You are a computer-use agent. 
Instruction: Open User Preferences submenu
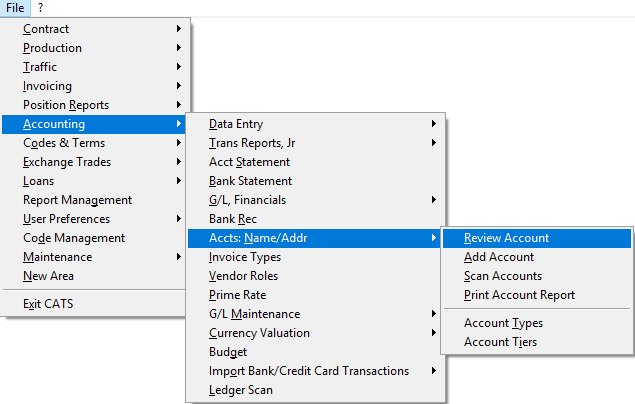click(x=94, y=219)
